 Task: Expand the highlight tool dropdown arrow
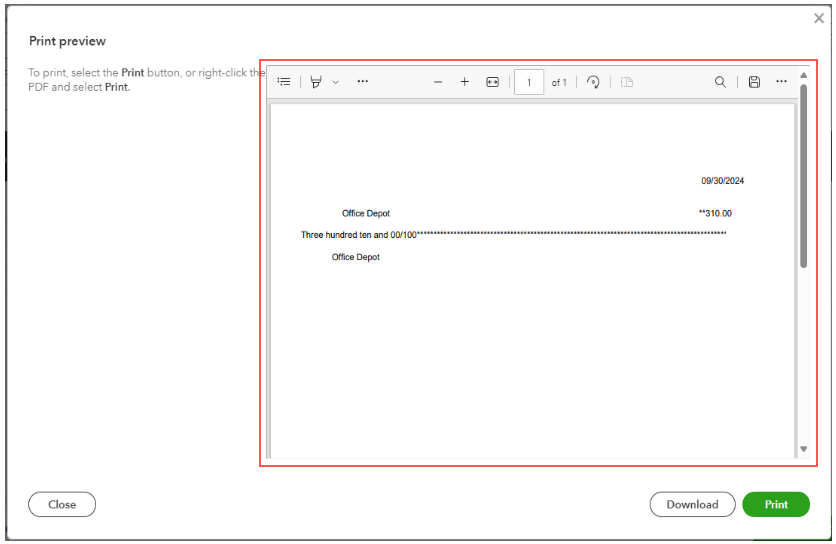click(335, 82)
